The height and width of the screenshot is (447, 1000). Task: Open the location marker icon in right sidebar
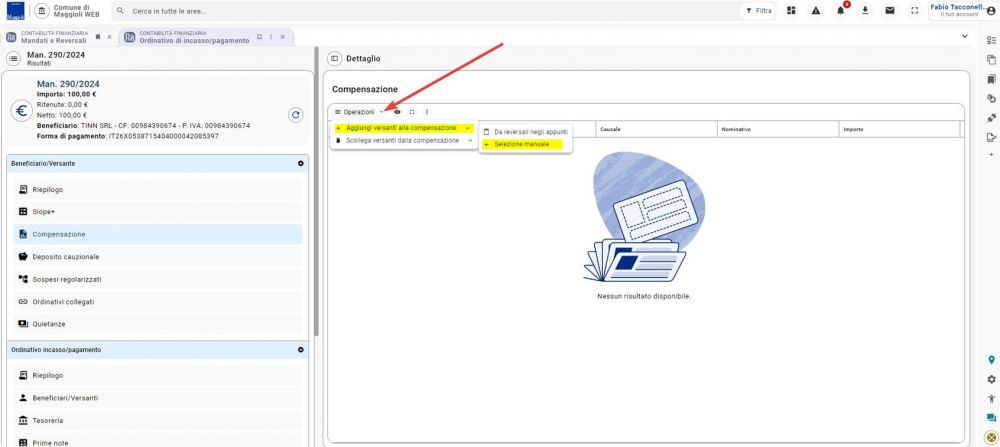tap(991, 360)
